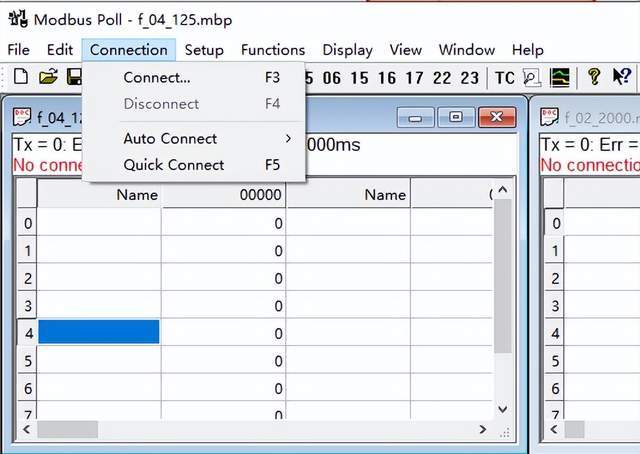The height and width of the screenshot is (454, 640).
Task: Maximize the f_04 child window
Action: (456, 118)
